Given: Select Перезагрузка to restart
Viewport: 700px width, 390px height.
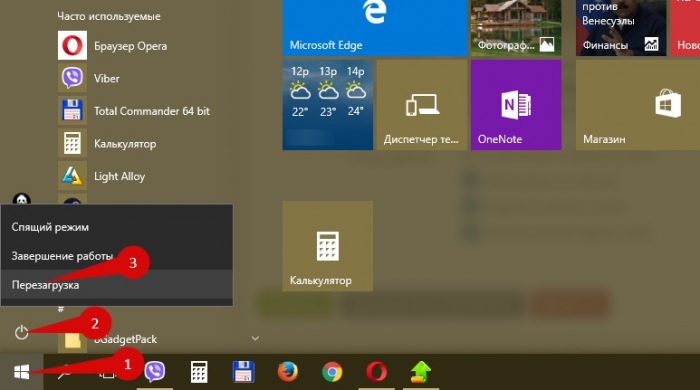Looking at the screenshot, I should coord(117,285).
